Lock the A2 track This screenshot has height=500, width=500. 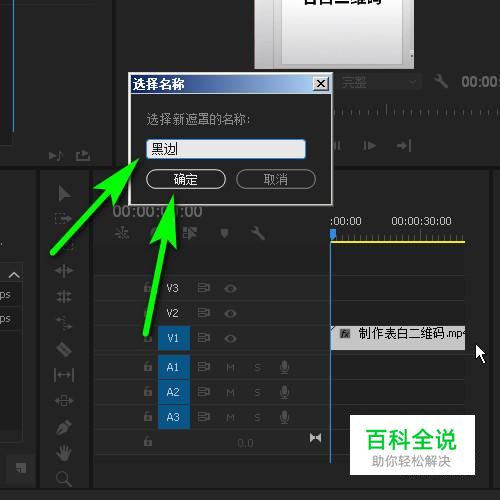point(148,392)
